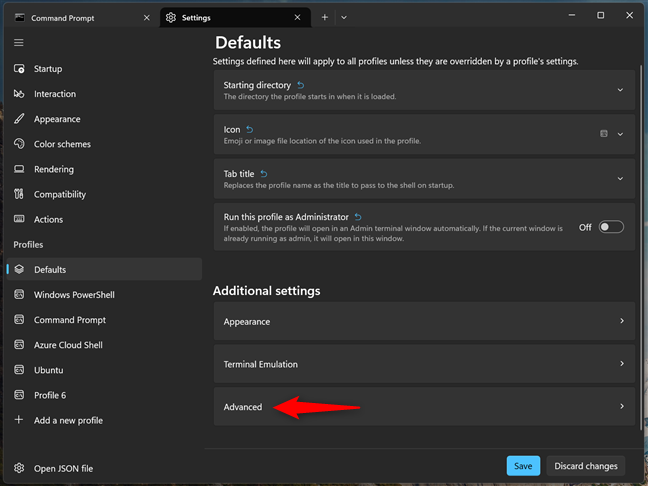Open the Appearance additional settings page
Image resolution: width=648 pixels, height=486 pixels.
[x=424, y=321]
